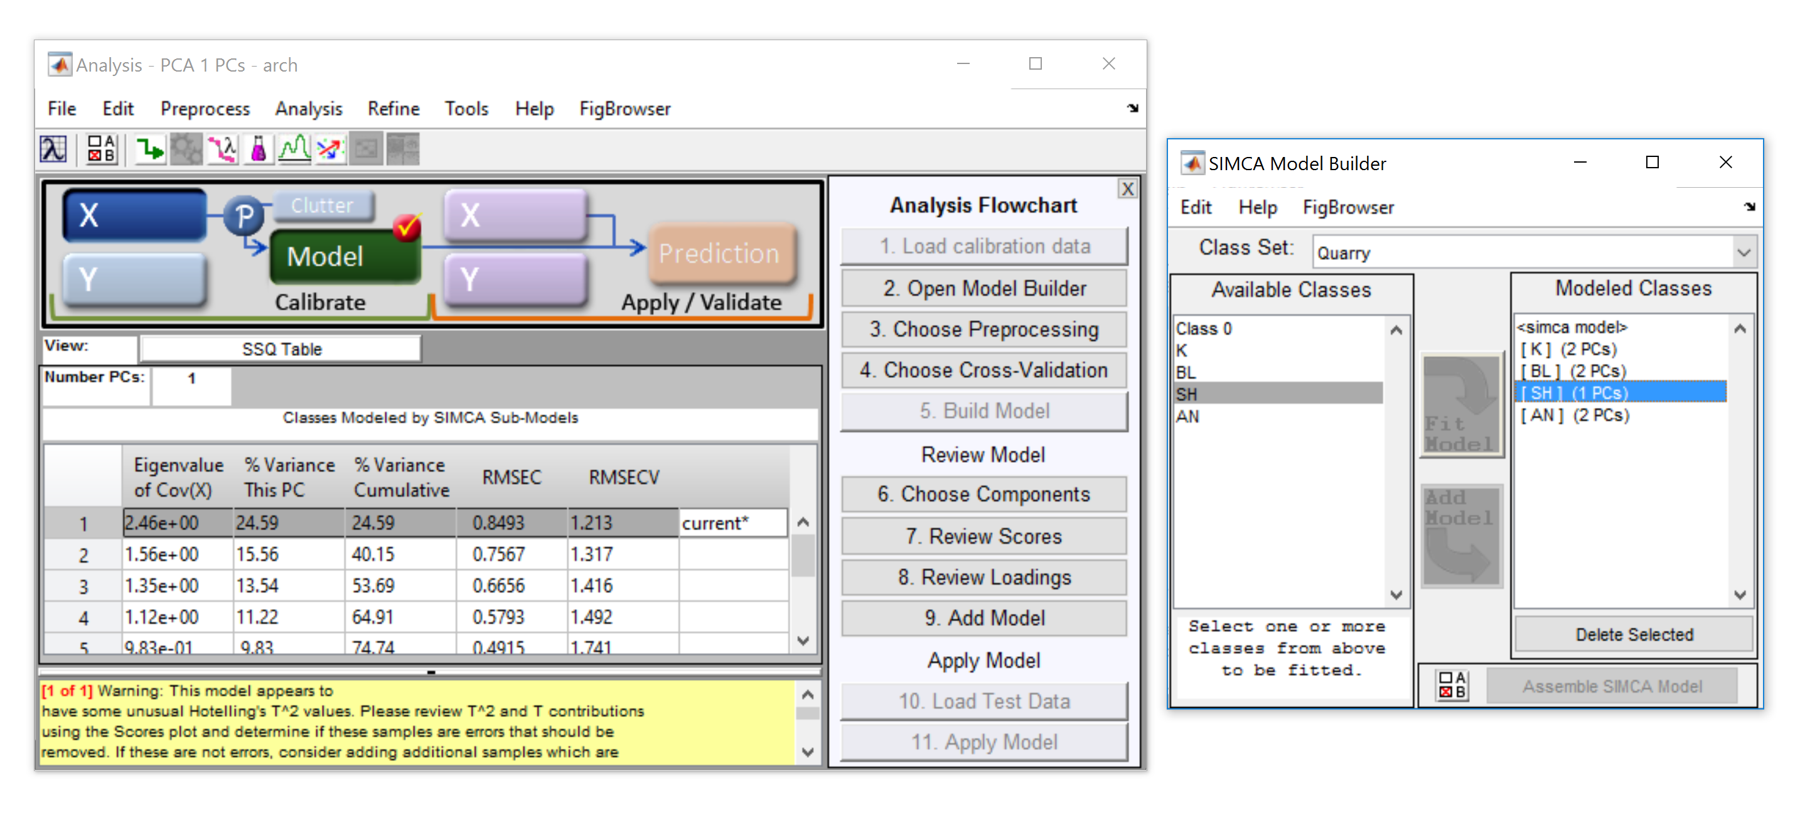1800x815 pixels.
Task: Close the Analysis Flowchart panel
Action: coord(1127,189)
